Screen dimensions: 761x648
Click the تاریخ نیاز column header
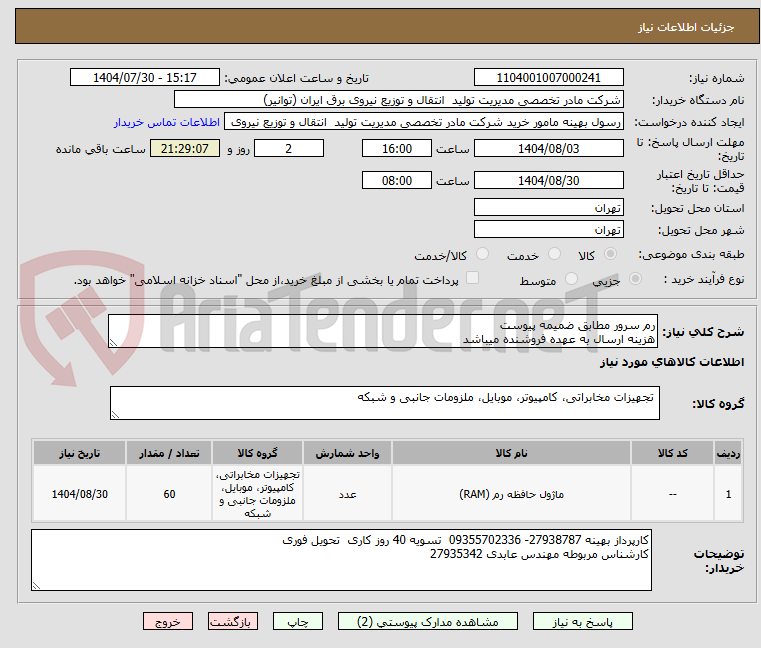pos(80,453)
